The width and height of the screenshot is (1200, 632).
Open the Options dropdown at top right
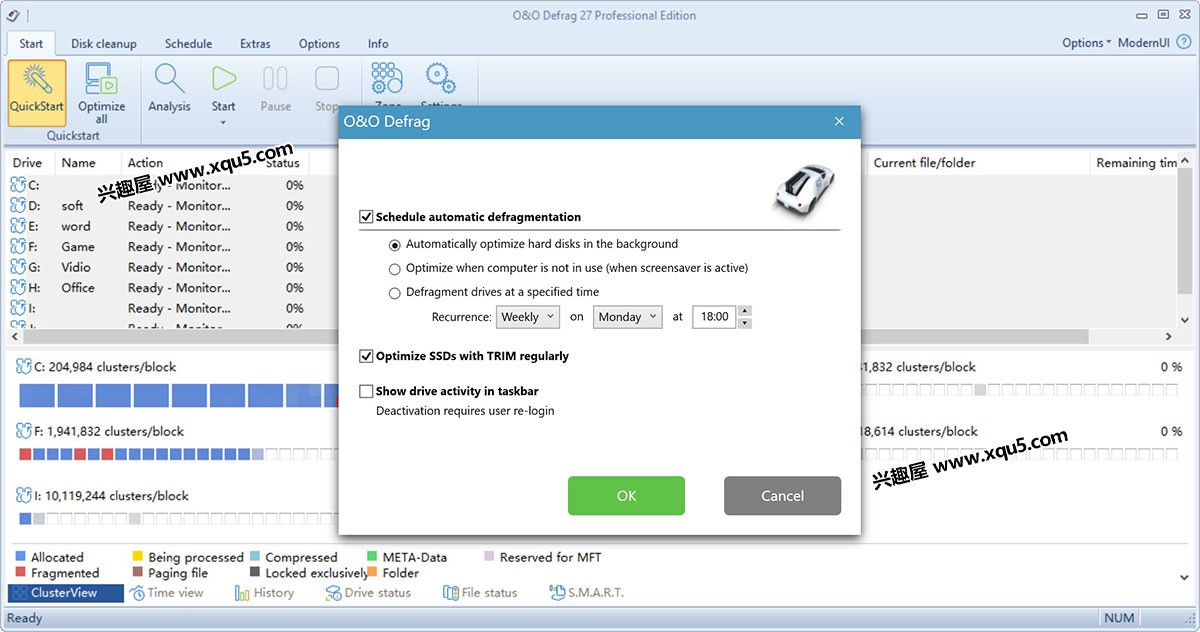(1087, 43)
